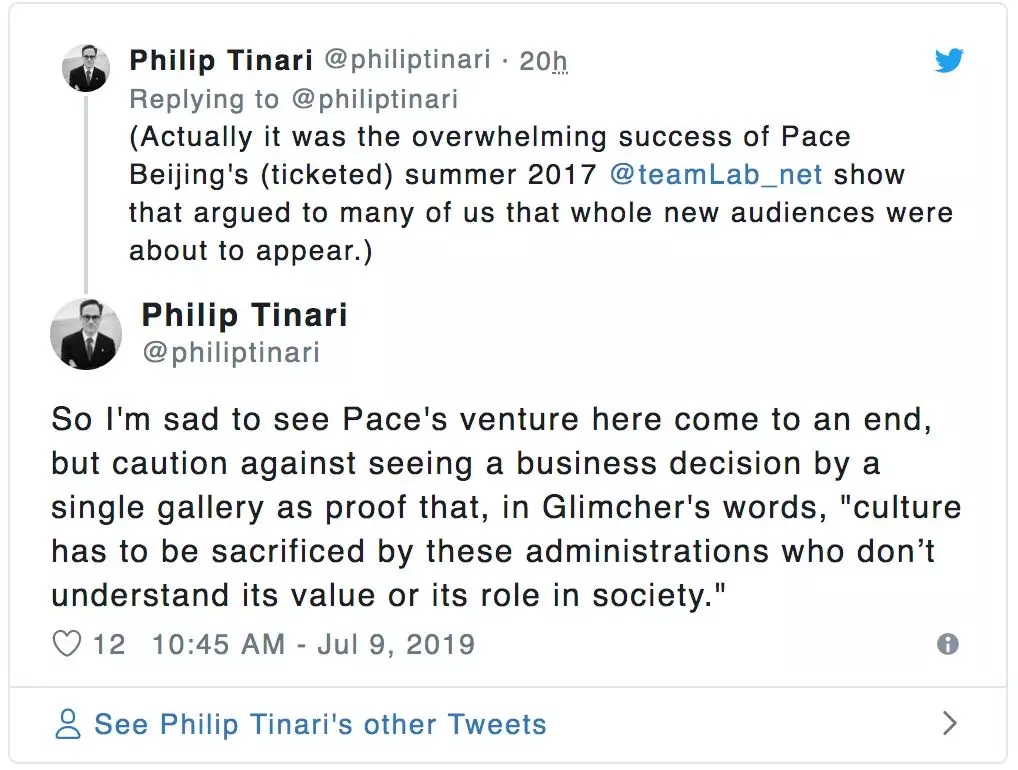The height and width of the screenshot is (770, 1018).
Task: Click the @philiptinari handle in reply header
Action: 407,60
